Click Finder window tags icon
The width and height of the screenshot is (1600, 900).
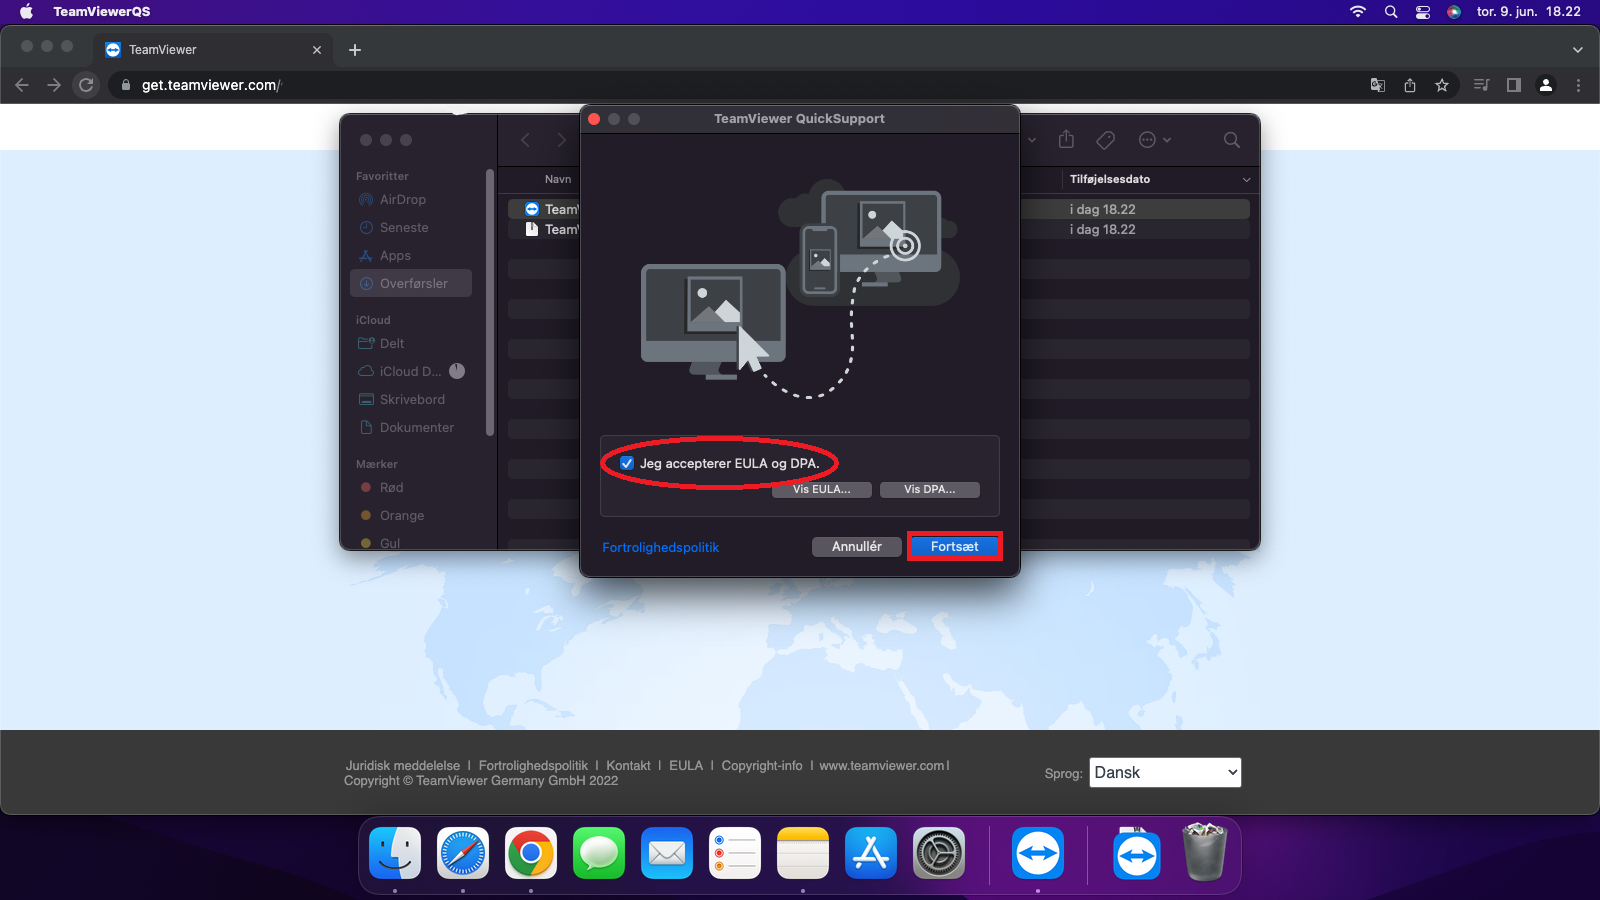(1106, 140)
